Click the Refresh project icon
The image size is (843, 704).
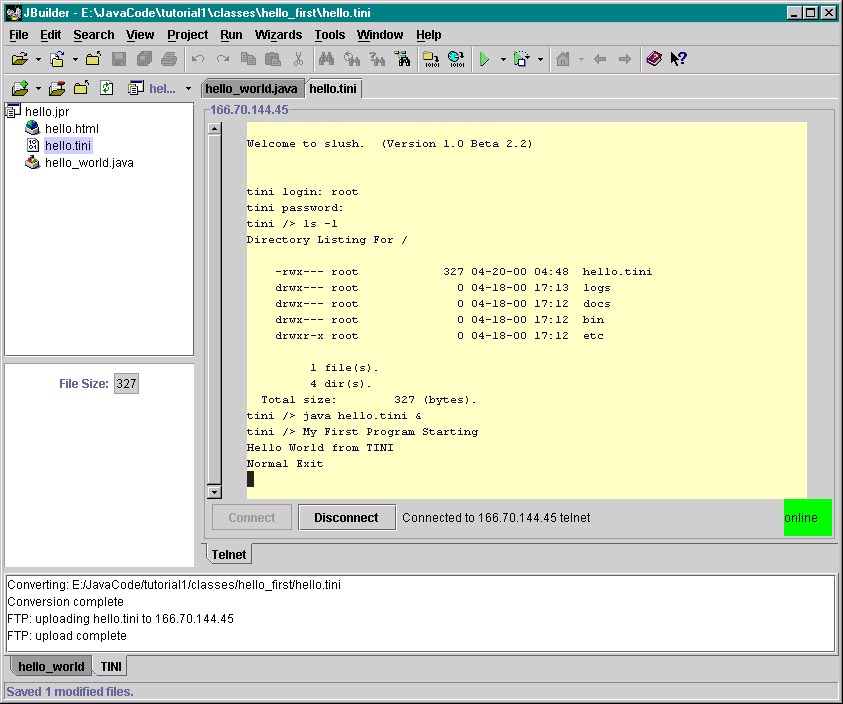[x=106, y=88]
